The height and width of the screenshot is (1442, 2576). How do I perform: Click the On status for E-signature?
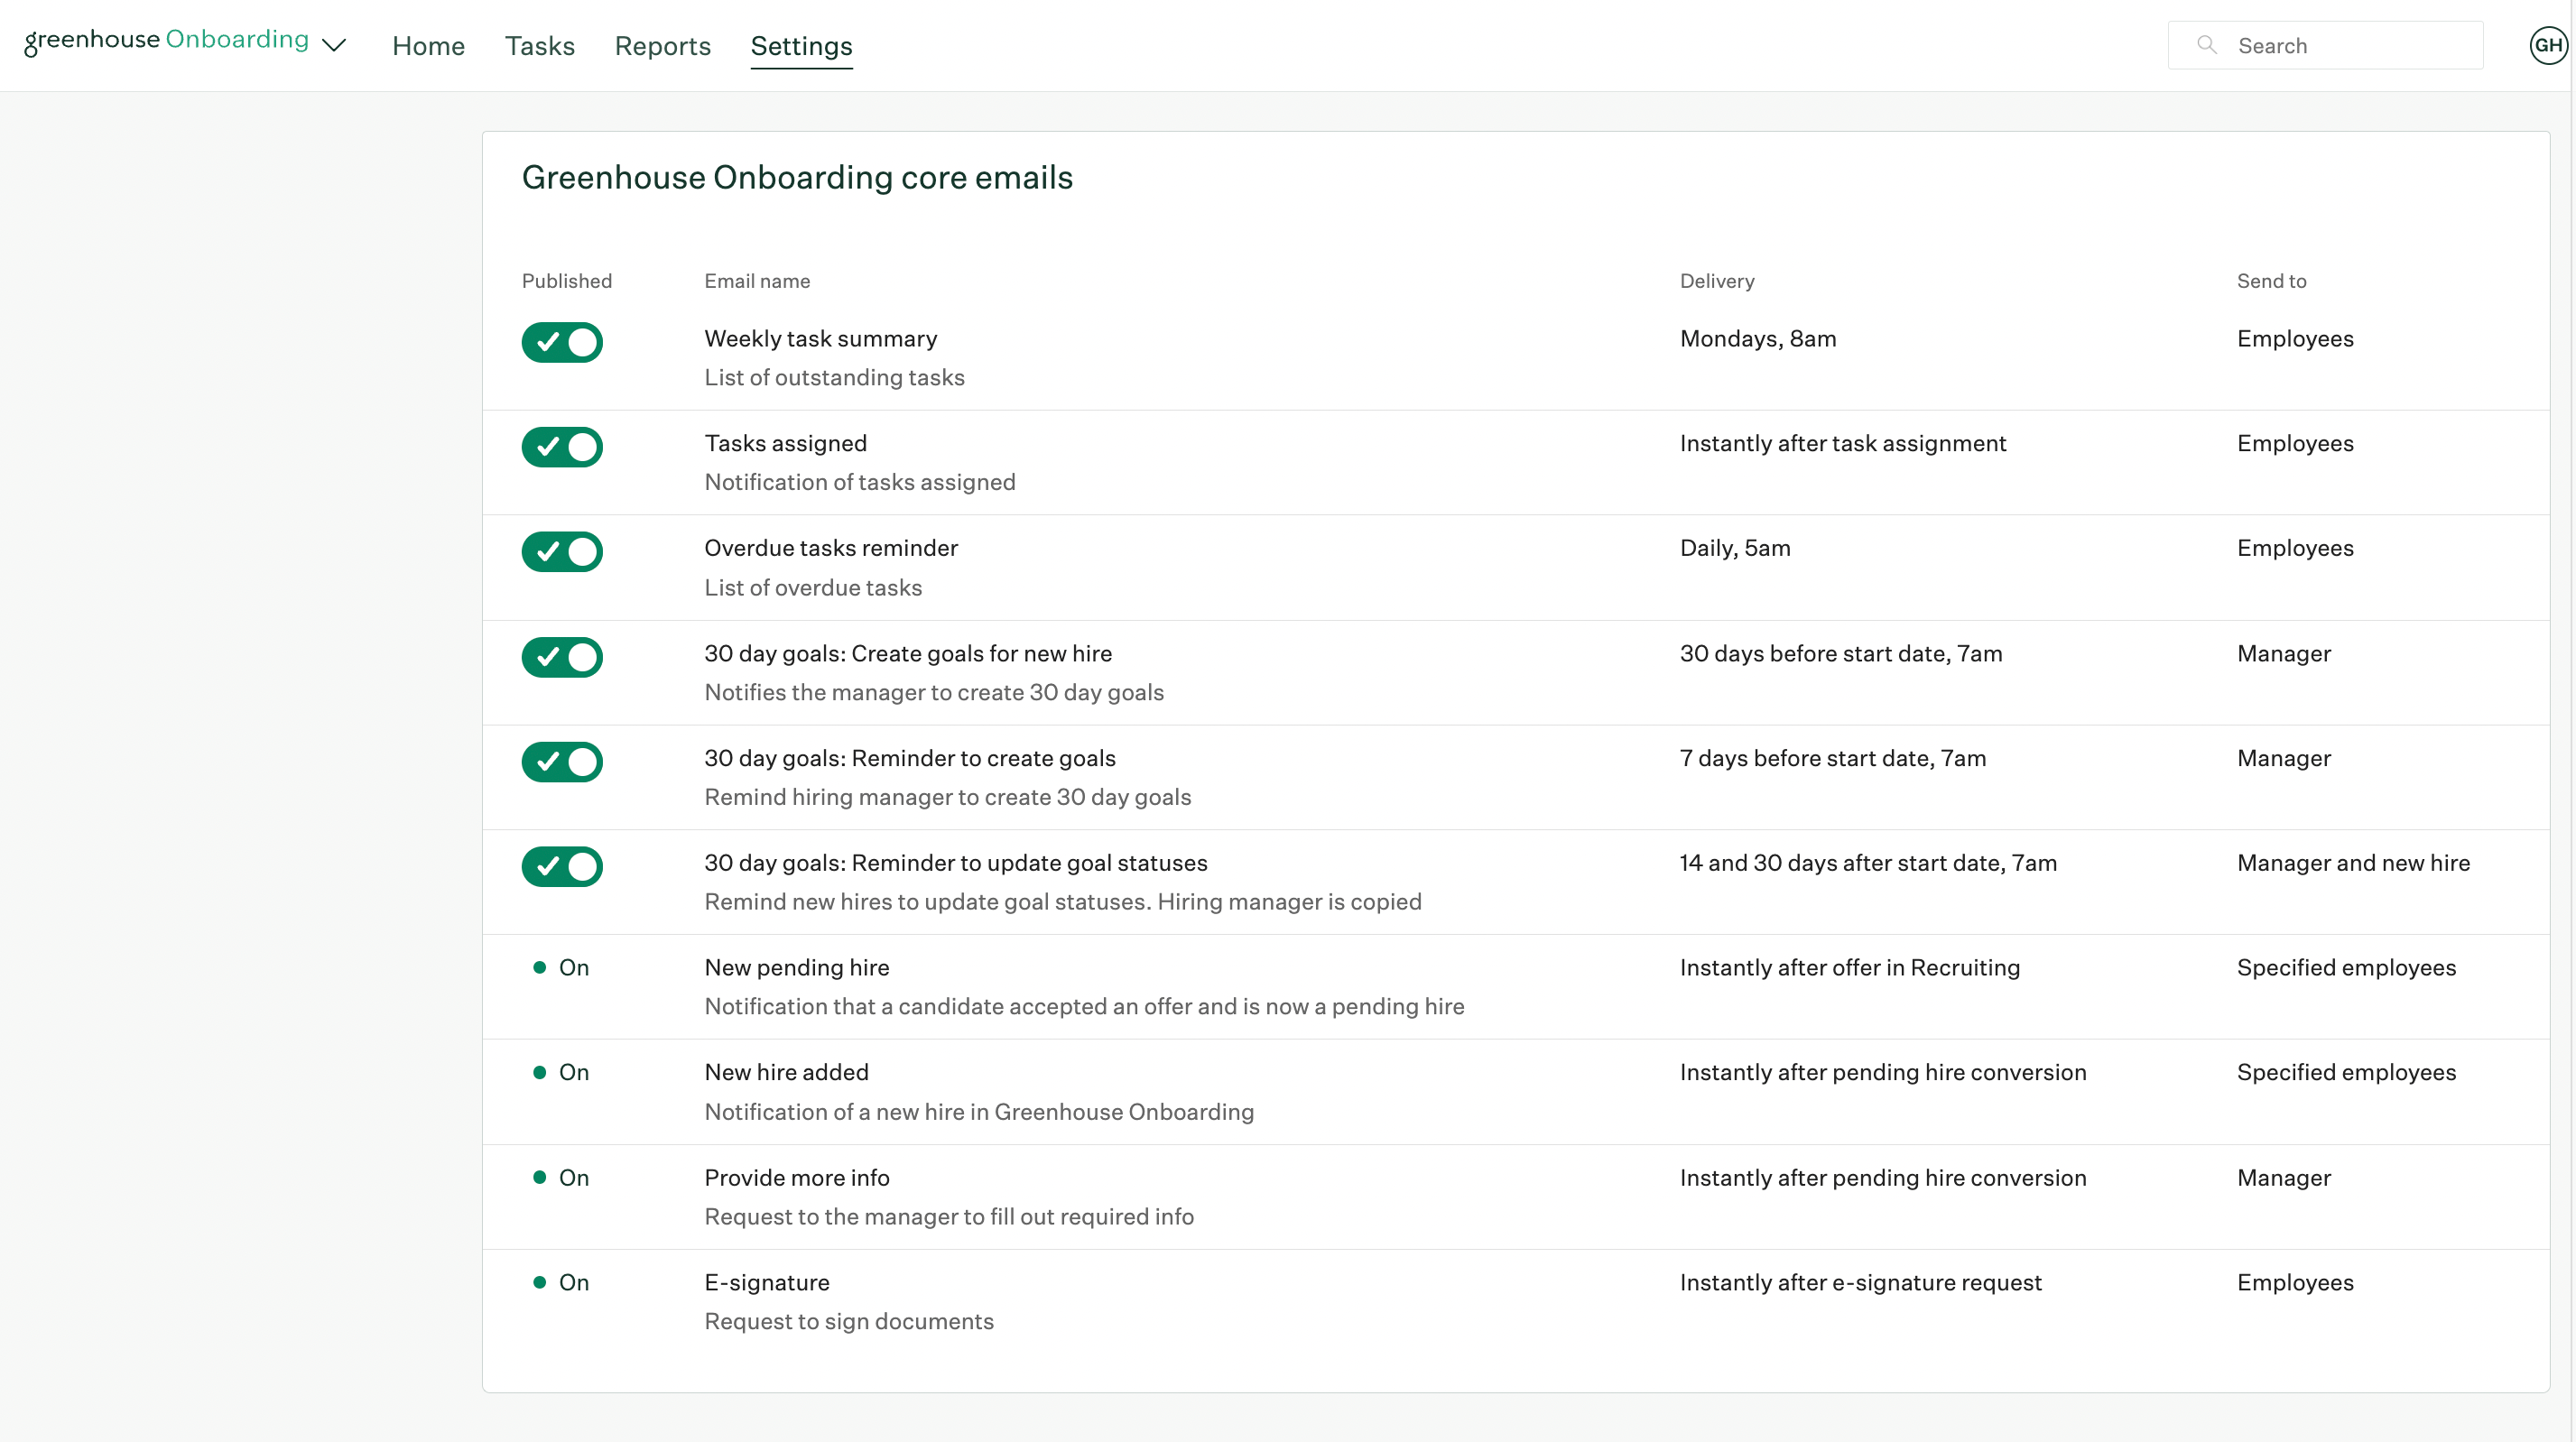[562, 1283]
